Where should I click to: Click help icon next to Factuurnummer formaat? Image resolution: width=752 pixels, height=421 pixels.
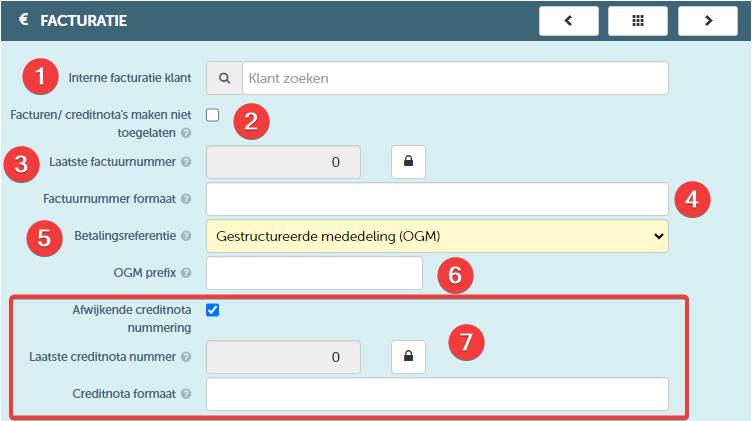coord(186,199)
